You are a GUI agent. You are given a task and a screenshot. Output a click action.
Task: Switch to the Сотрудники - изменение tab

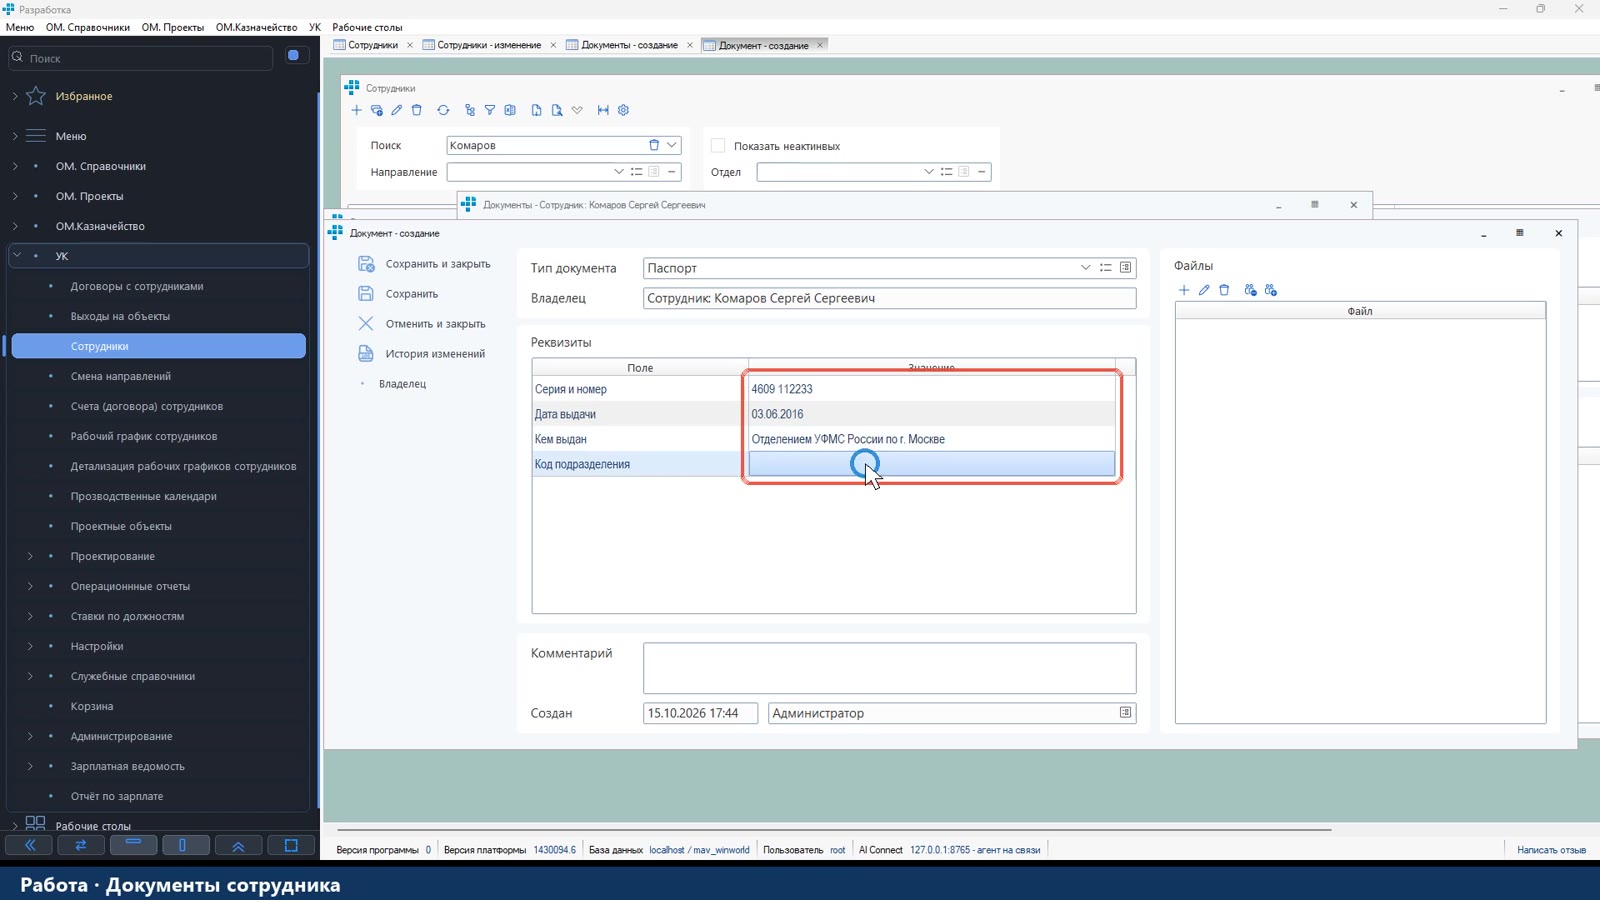489,45
